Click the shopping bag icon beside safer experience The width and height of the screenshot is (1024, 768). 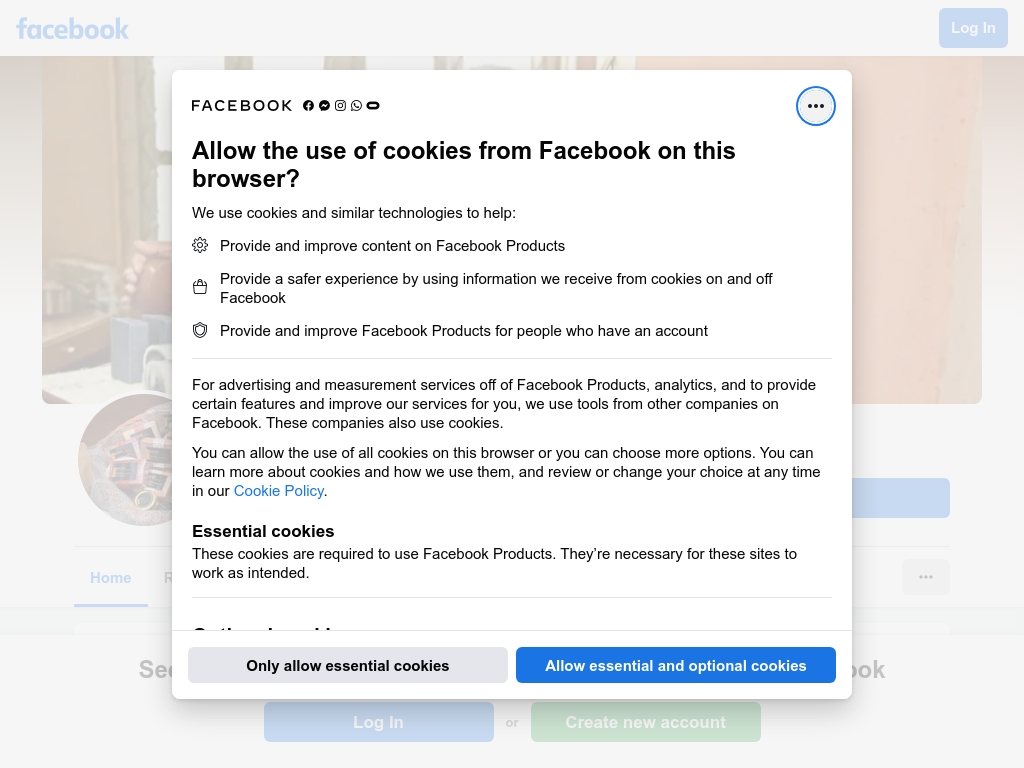coord(200,287)
